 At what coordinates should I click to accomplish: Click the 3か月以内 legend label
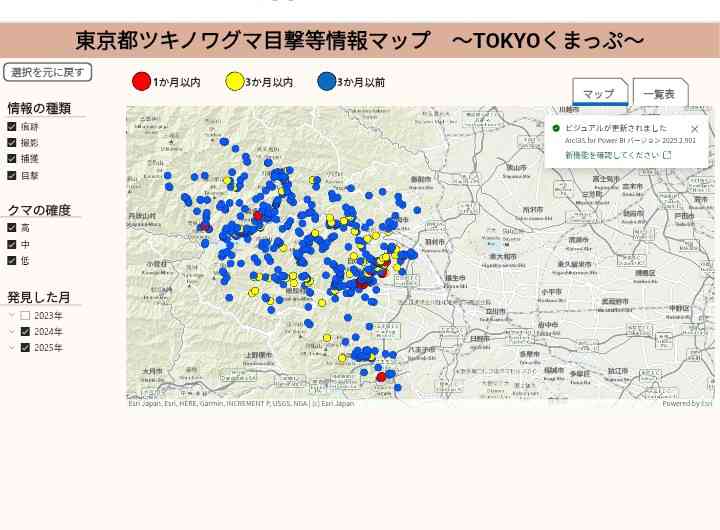pos(269,83)
